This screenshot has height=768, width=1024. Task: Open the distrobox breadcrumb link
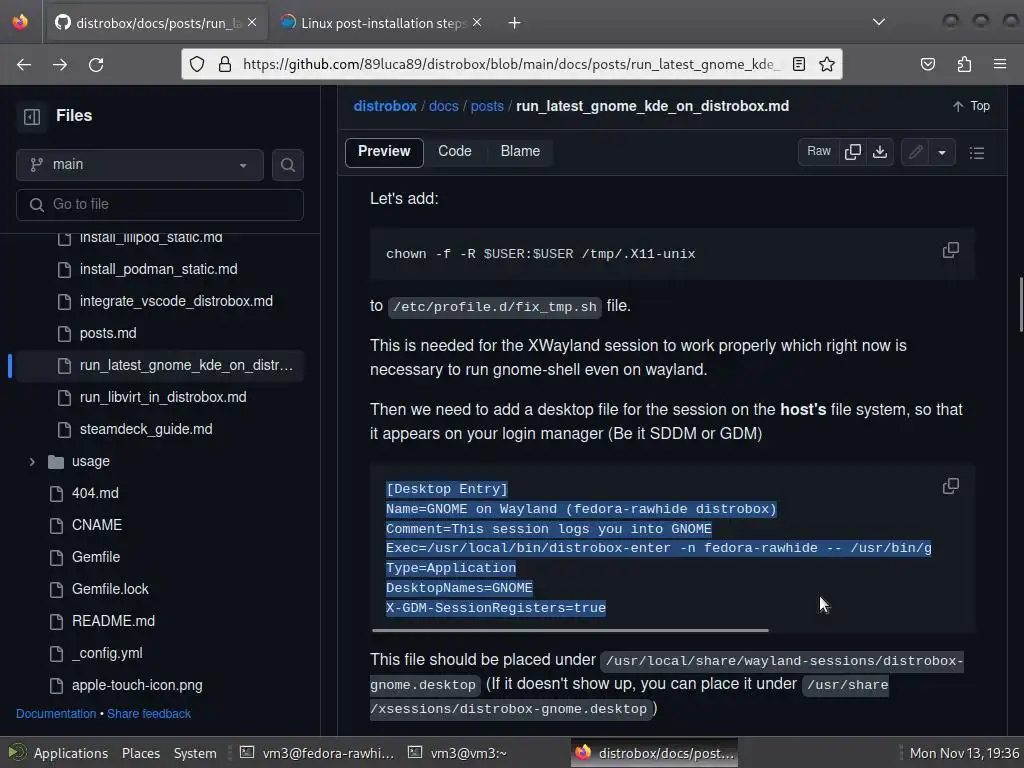coord(385,106)
